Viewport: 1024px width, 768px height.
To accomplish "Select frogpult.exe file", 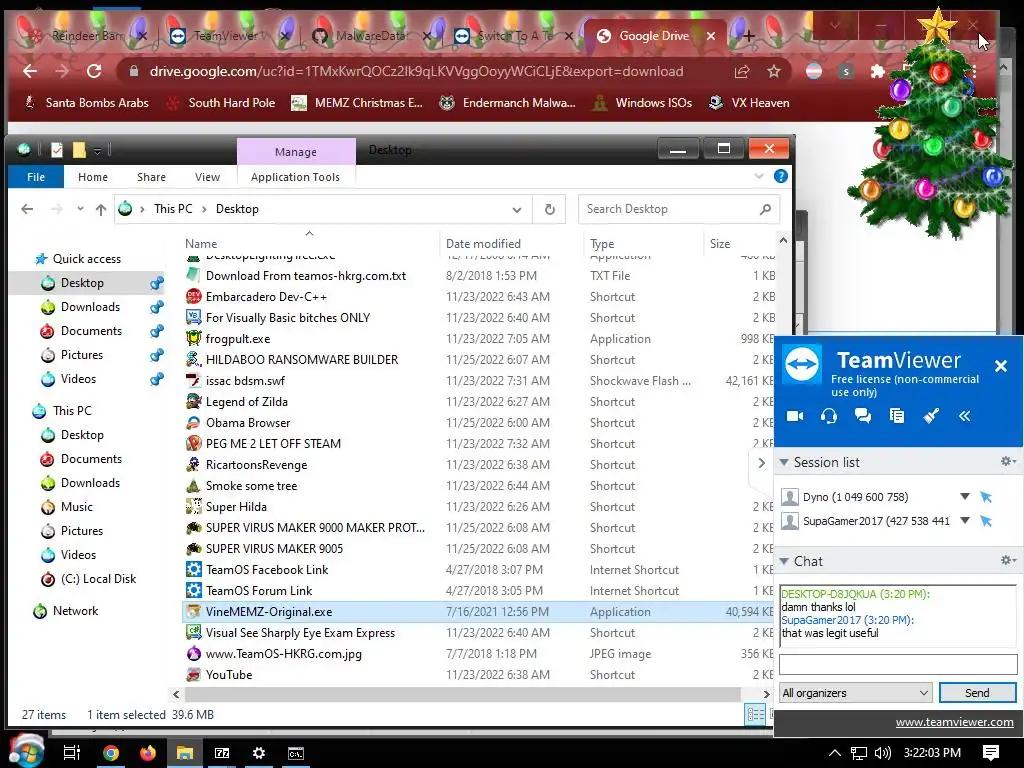I will [238, 339].
